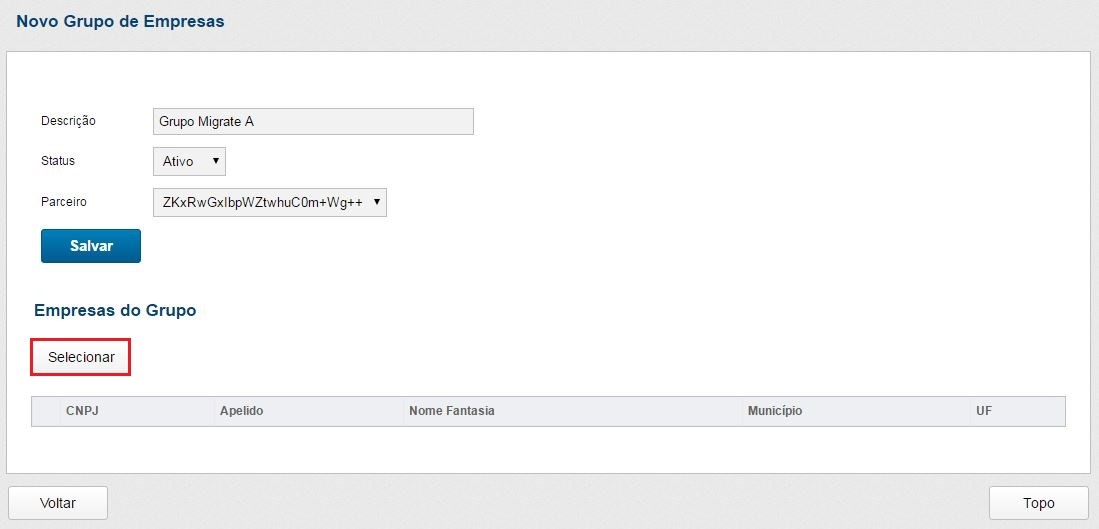Click the Descrição text field

pos(312,121)
